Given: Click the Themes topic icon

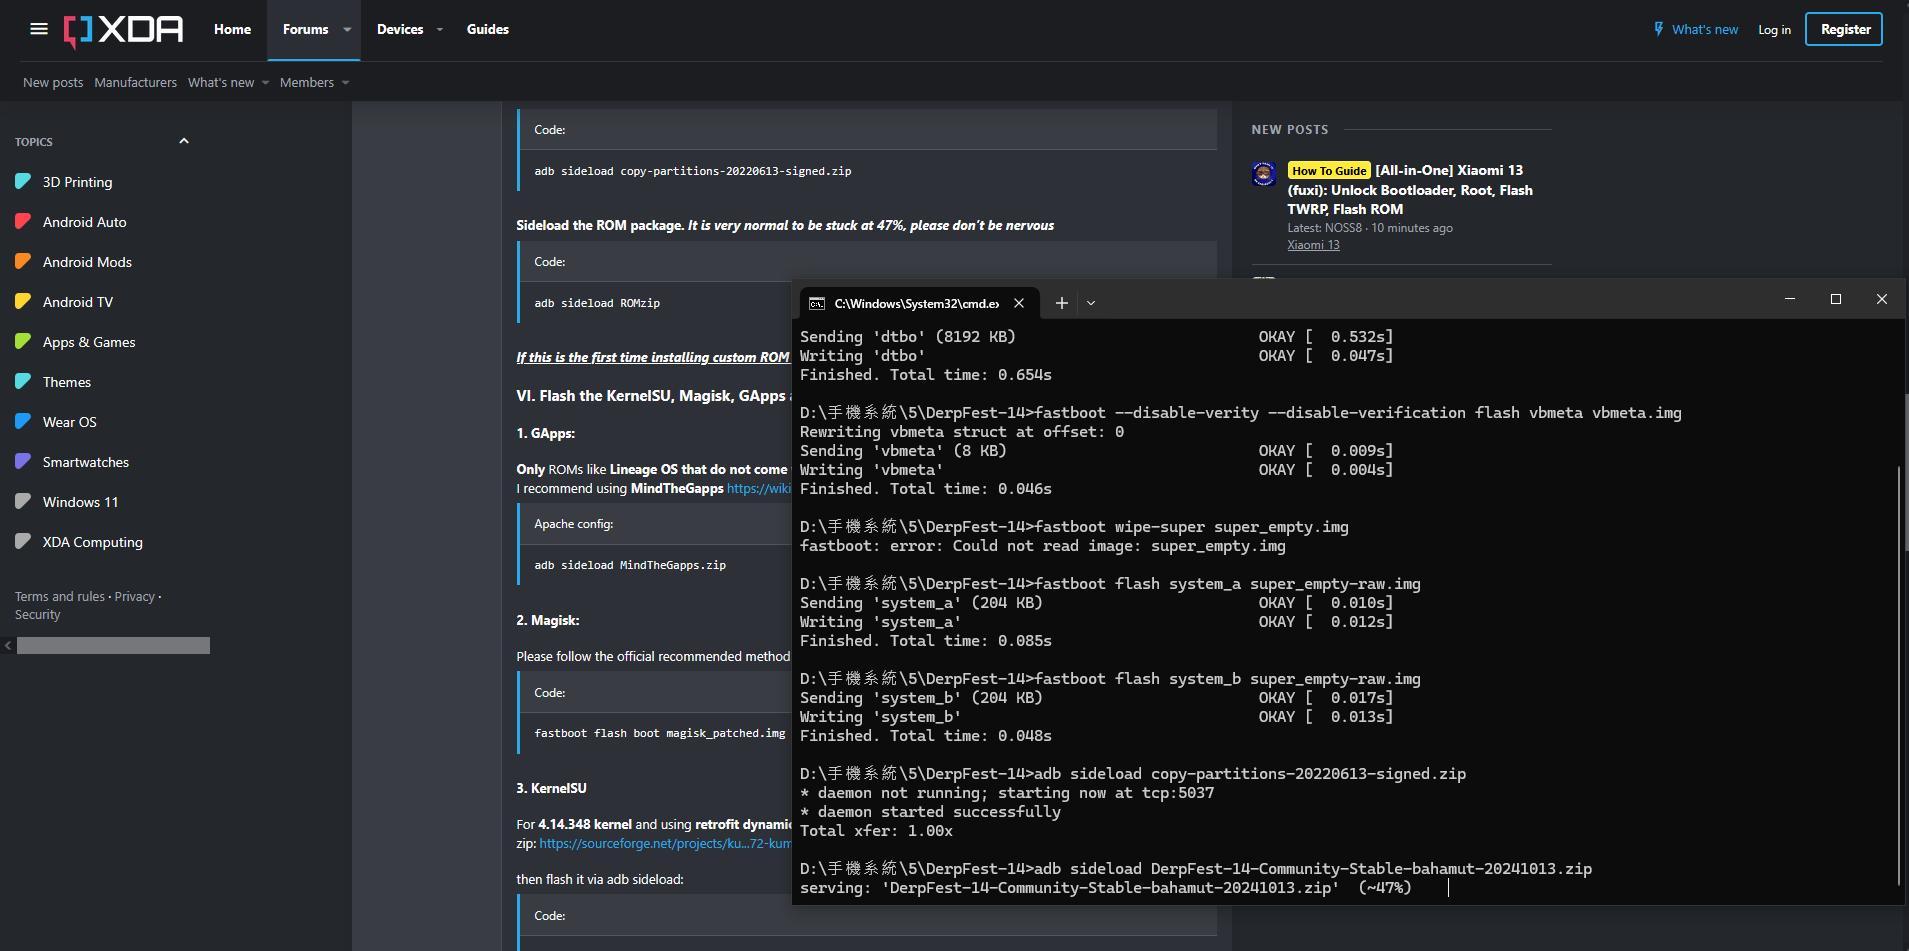Looking at the screenshot, I should 23,382.
